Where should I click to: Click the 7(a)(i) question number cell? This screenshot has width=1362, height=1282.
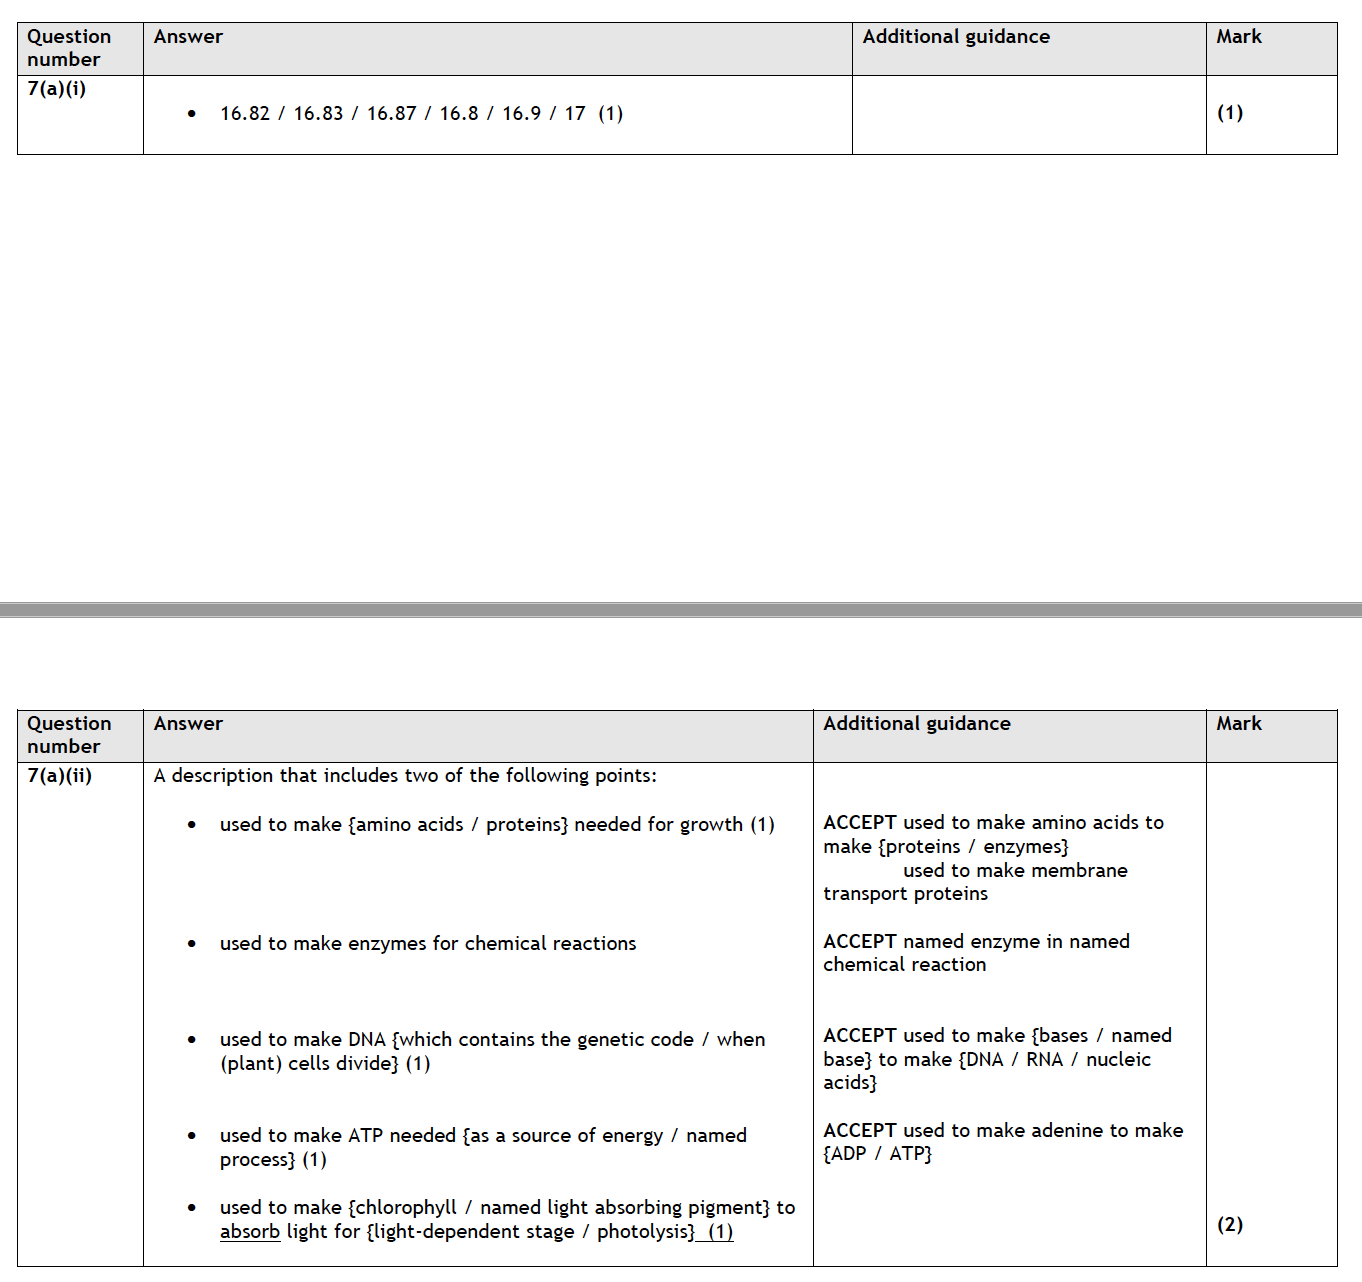click(x=57, y=89)
